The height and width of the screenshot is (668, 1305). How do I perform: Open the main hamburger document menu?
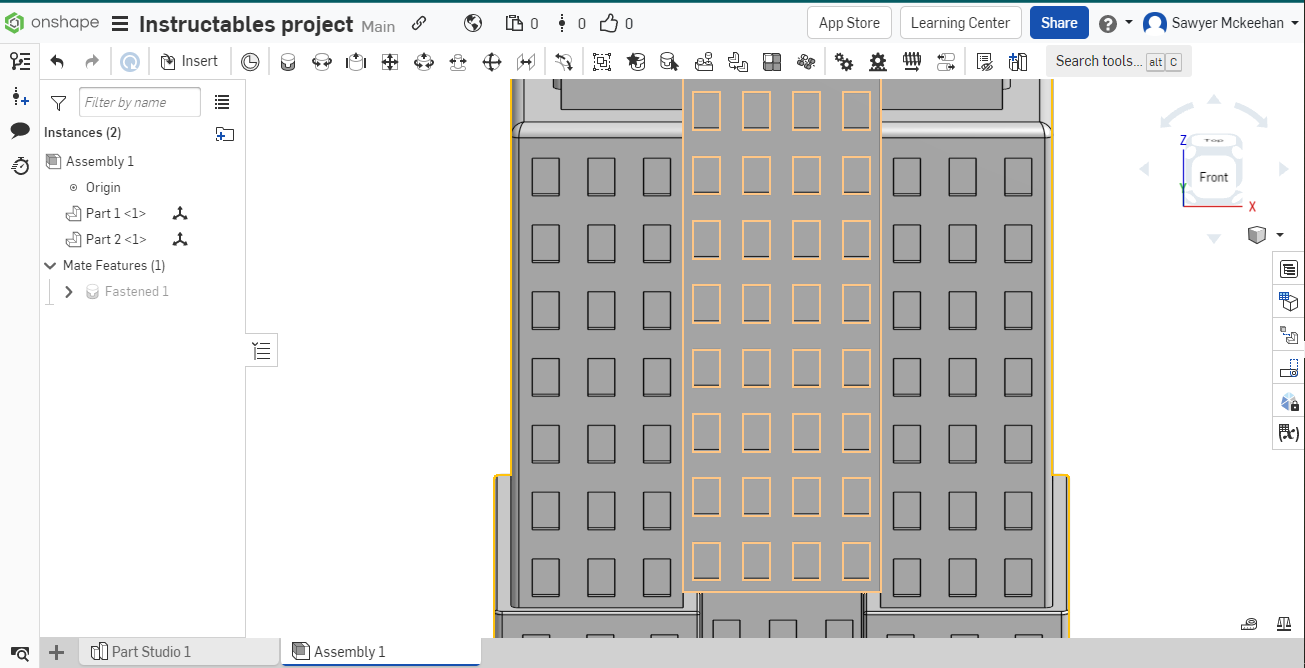119,24
